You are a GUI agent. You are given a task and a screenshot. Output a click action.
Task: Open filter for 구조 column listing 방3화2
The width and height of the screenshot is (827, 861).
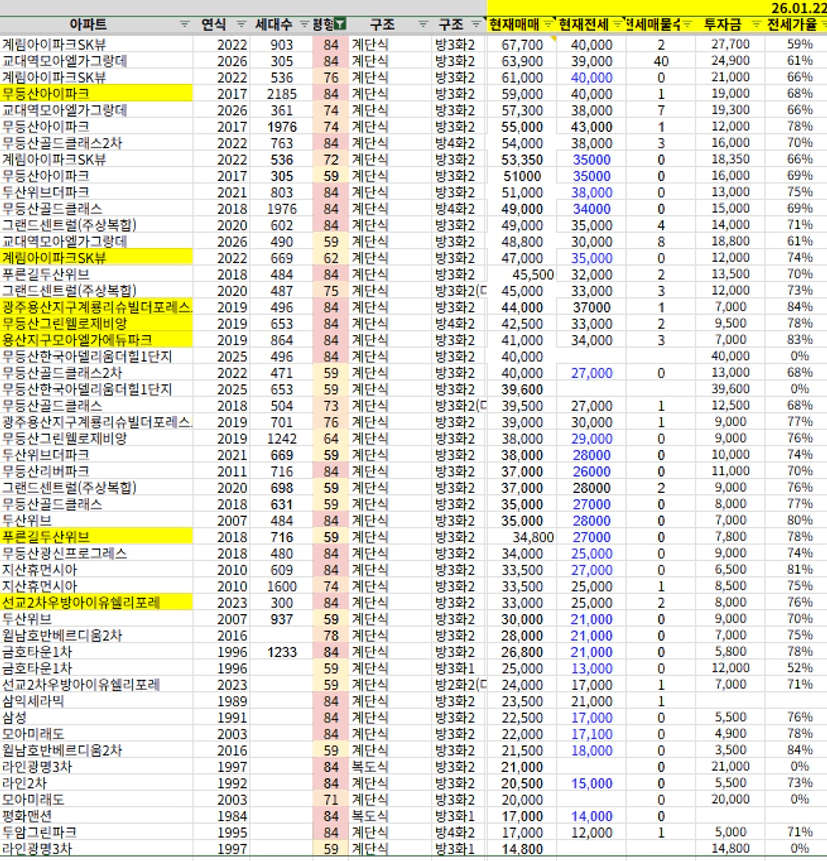coord(476,24)
